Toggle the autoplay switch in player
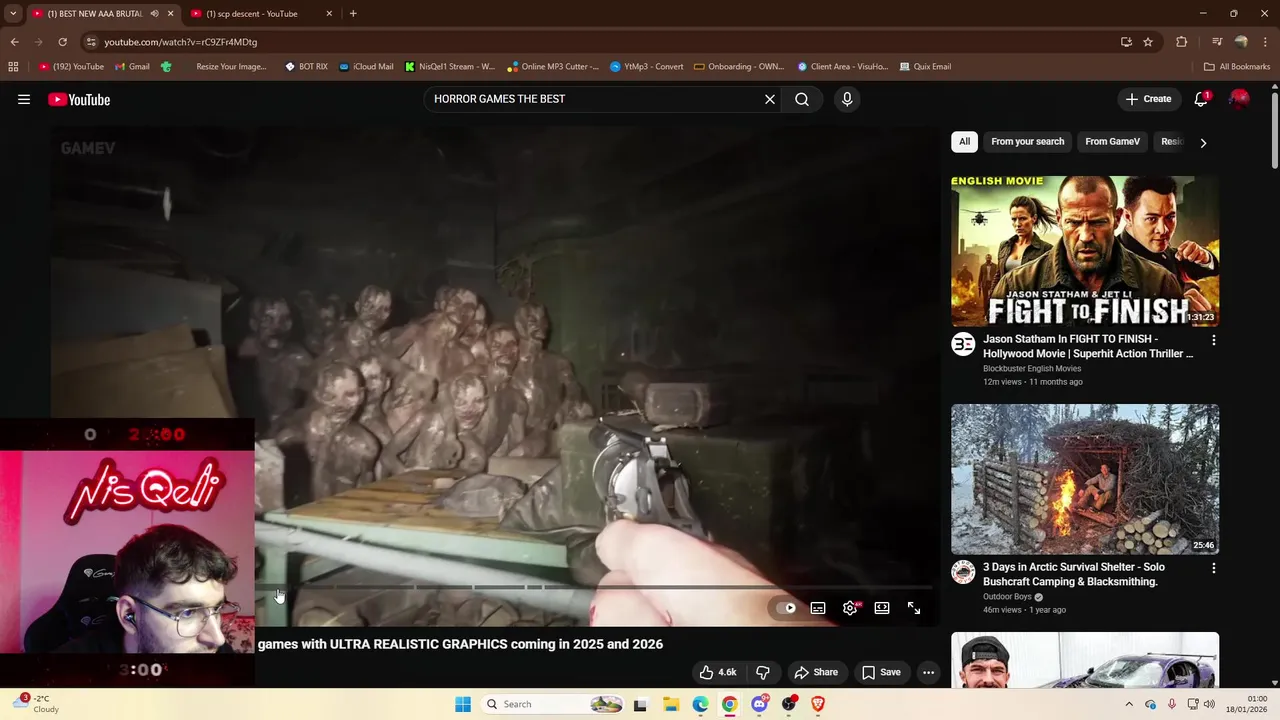Image resolution: width=1280 pixels, height=720 pixels. pos(787,608)
